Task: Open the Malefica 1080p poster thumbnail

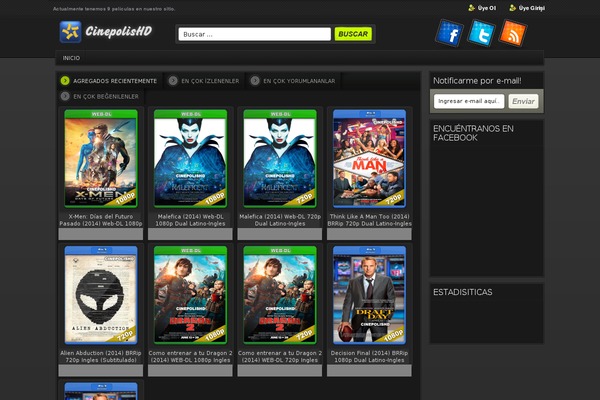Action: coord(190,158)
